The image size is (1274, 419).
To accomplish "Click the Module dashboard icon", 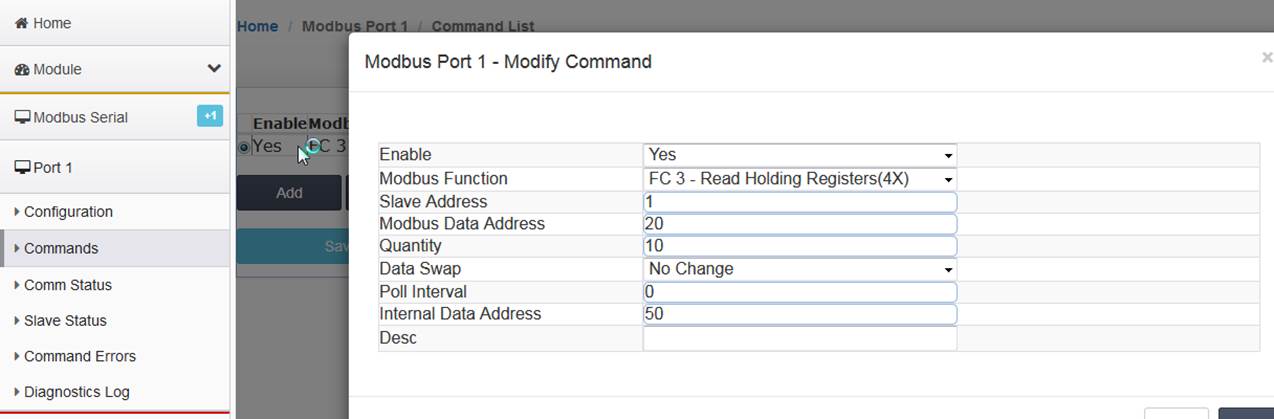I will click(x=22, y=70).
